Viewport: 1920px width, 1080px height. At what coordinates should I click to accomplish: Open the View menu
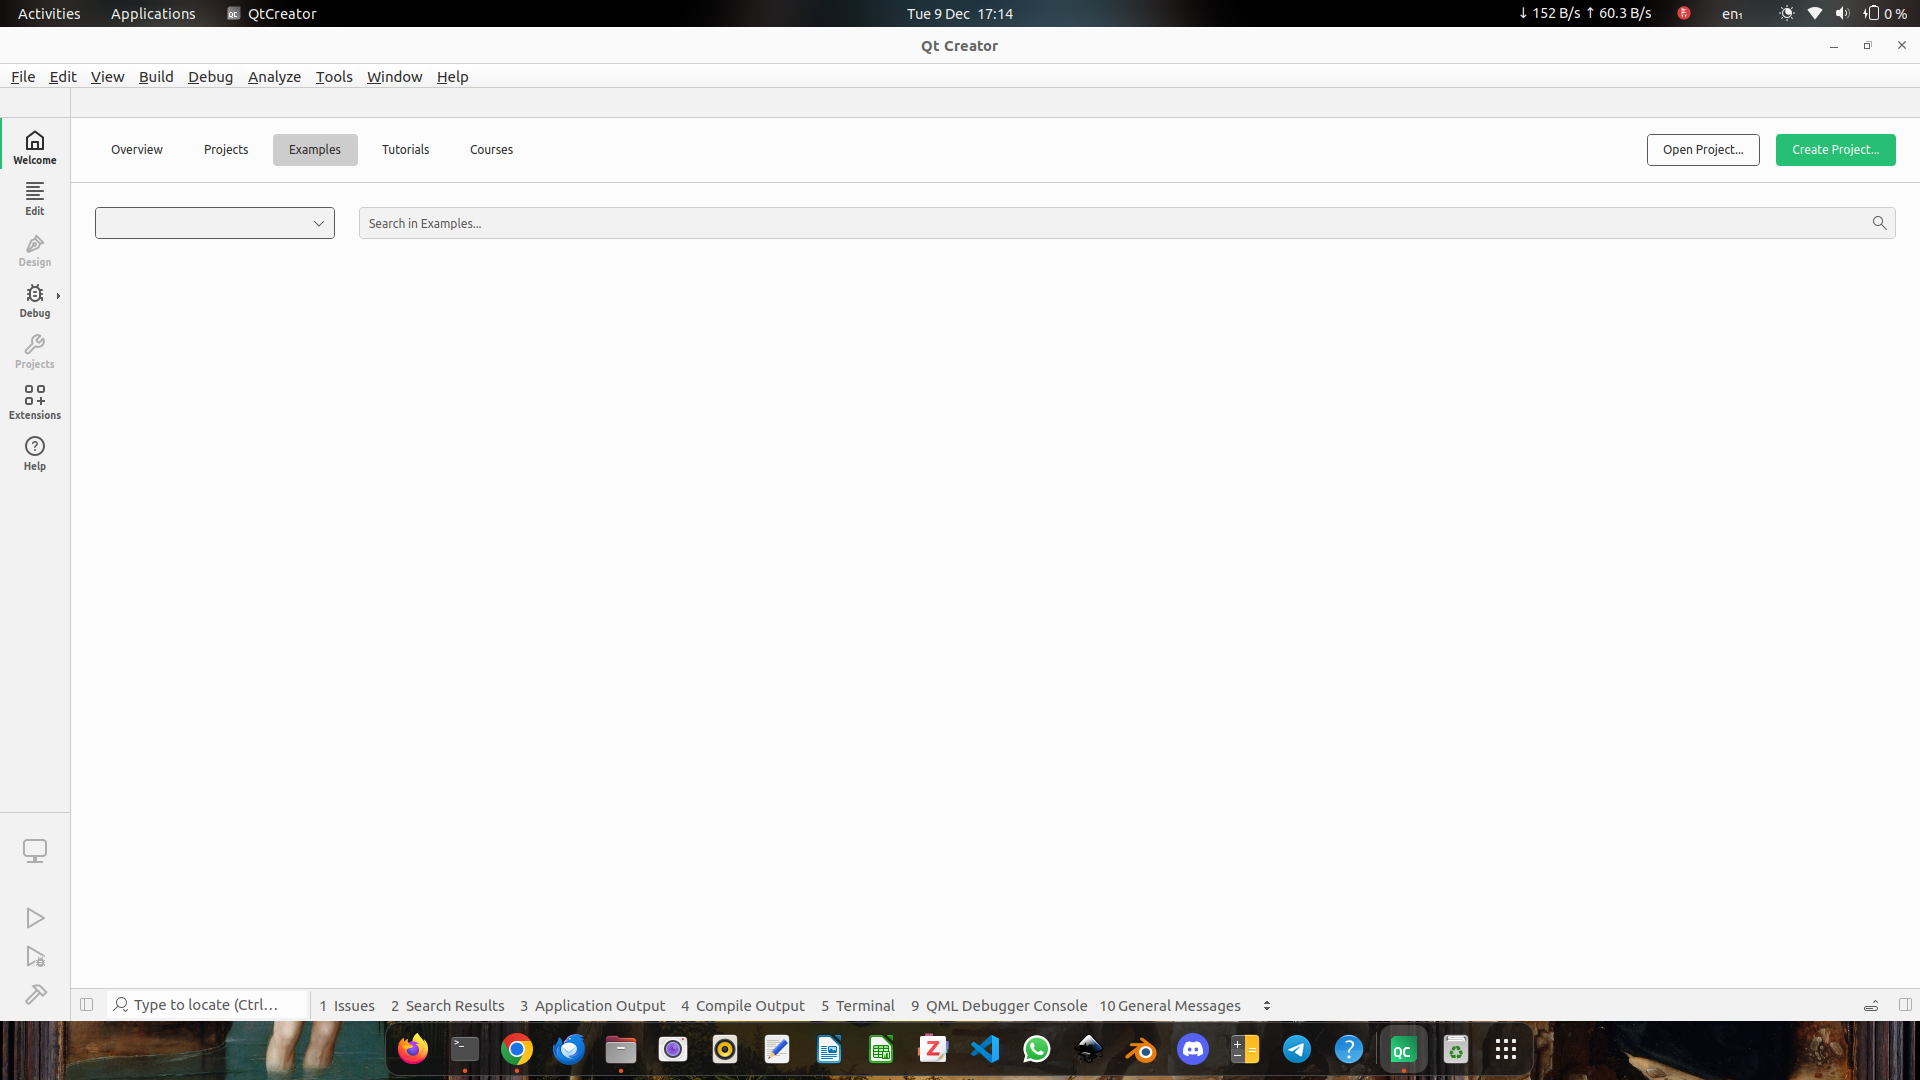click(x=107, y=77)
